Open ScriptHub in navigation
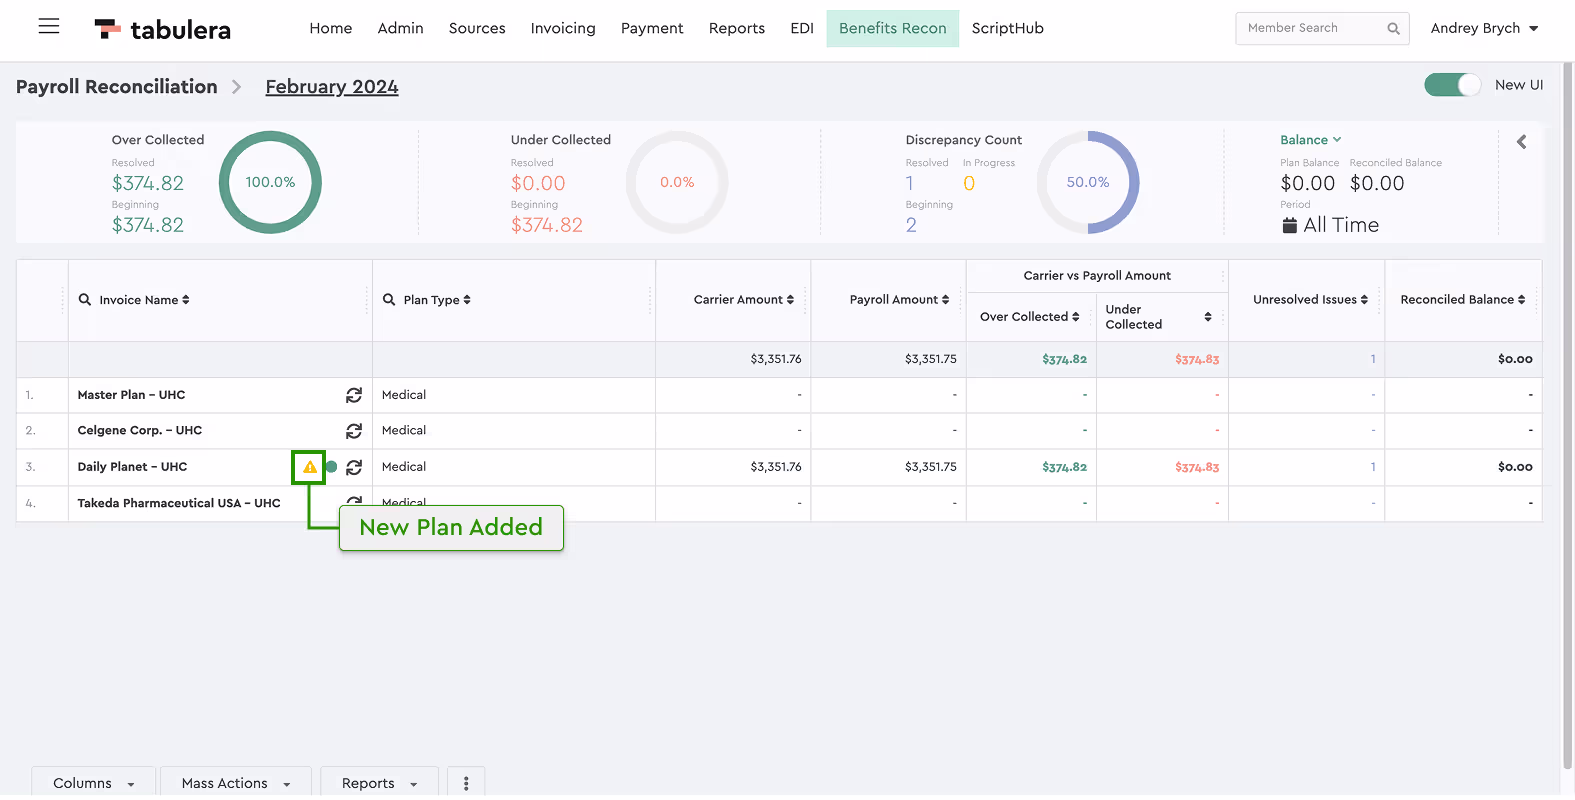 click(1008, 28)
